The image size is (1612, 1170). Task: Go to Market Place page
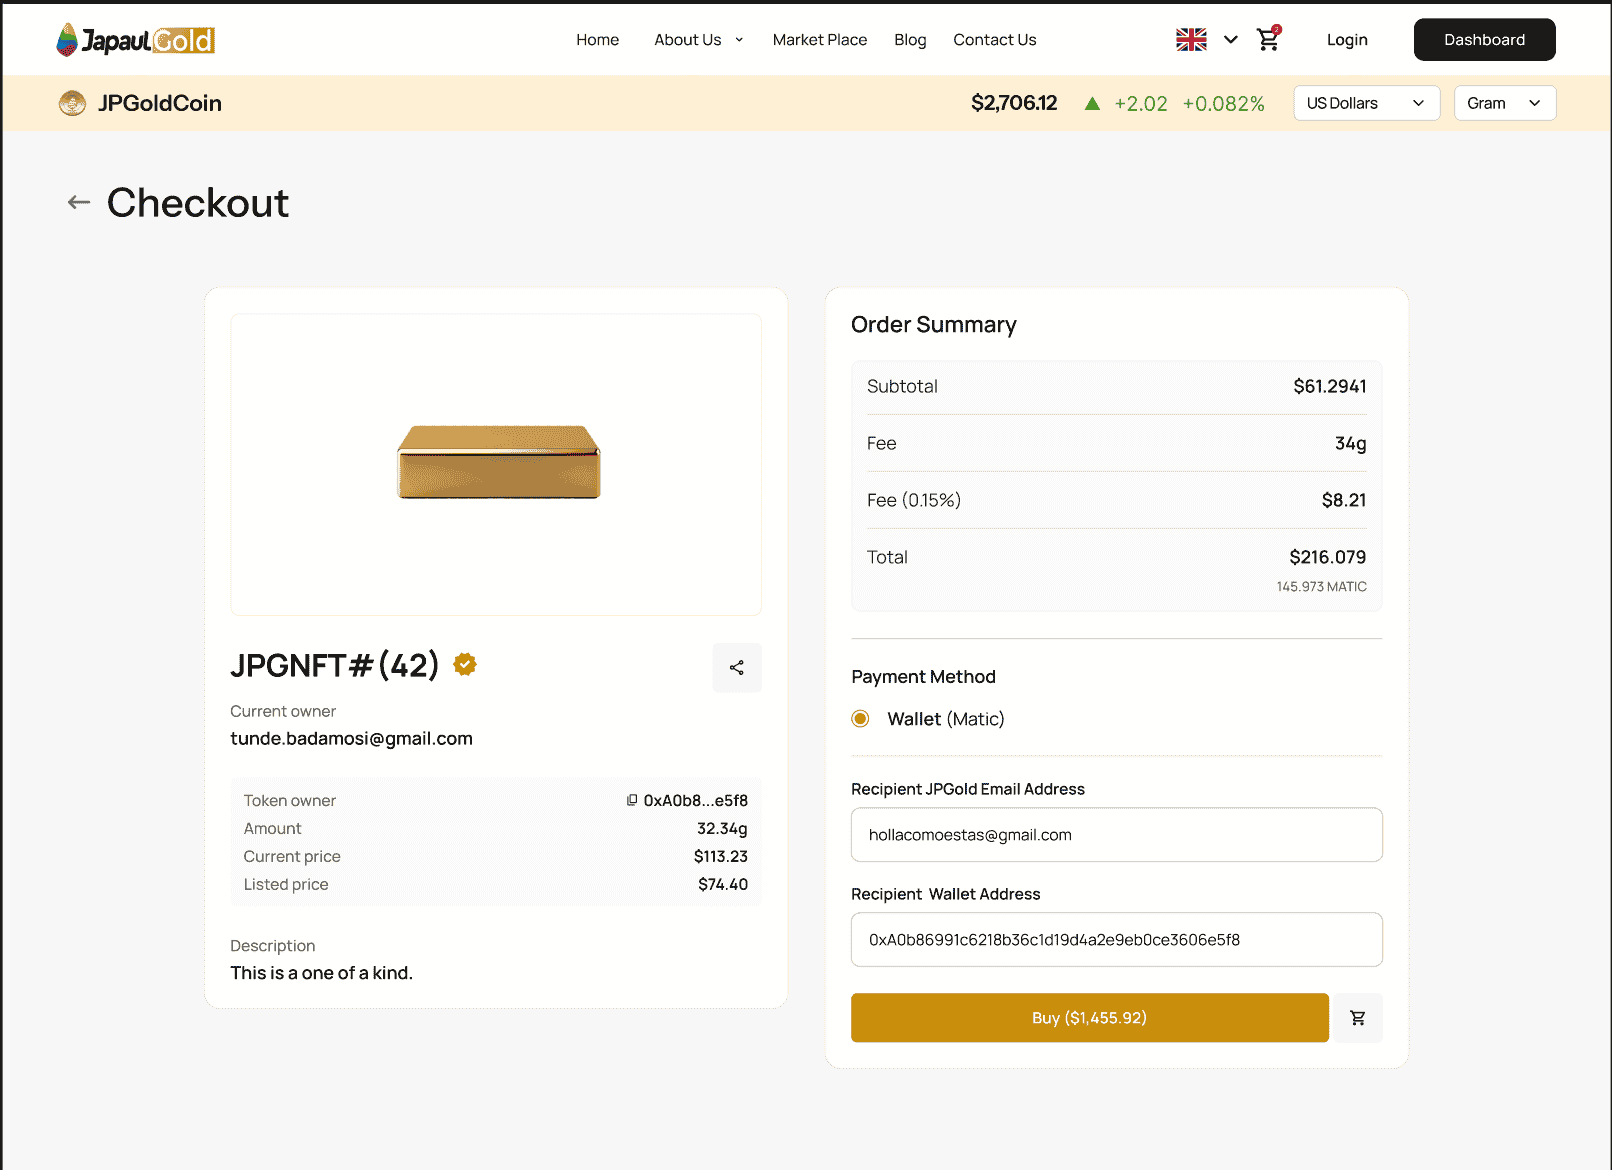pos(820,40)
